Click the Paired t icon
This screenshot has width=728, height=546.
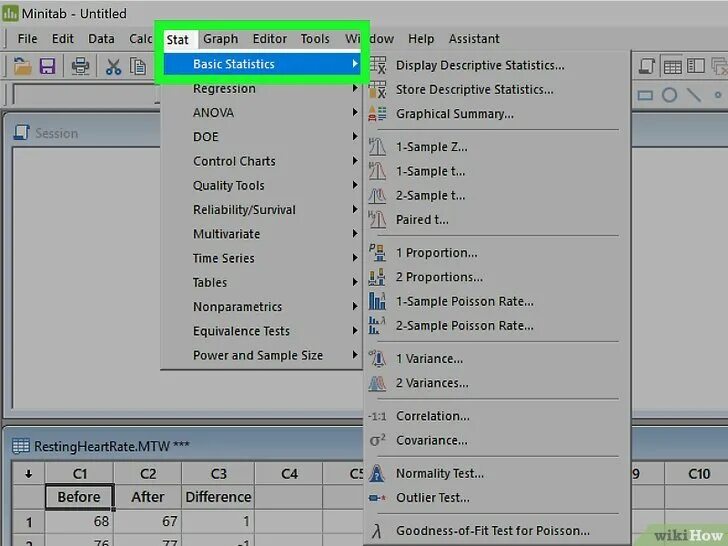377,220
